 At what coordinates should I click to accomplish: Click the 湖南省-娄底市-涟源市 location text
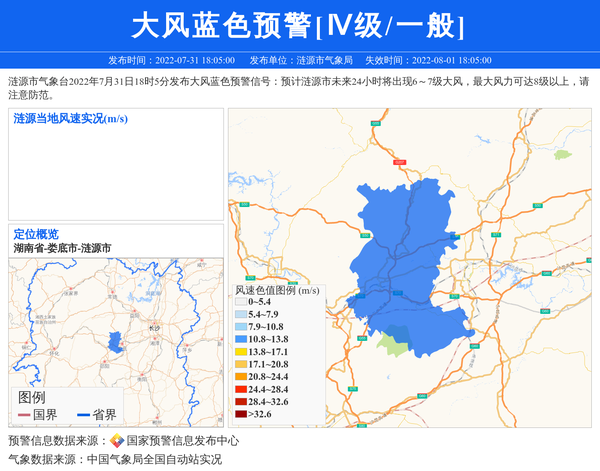62,247
